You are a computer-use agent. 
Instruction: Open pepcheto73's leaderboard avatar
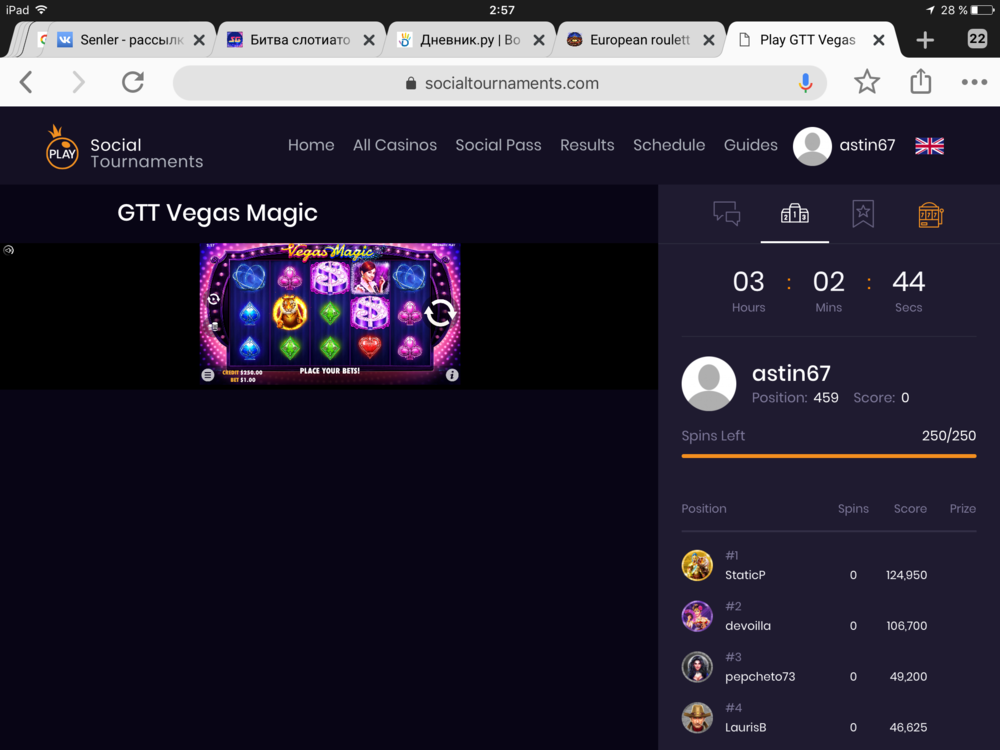[x=697, y=667]
